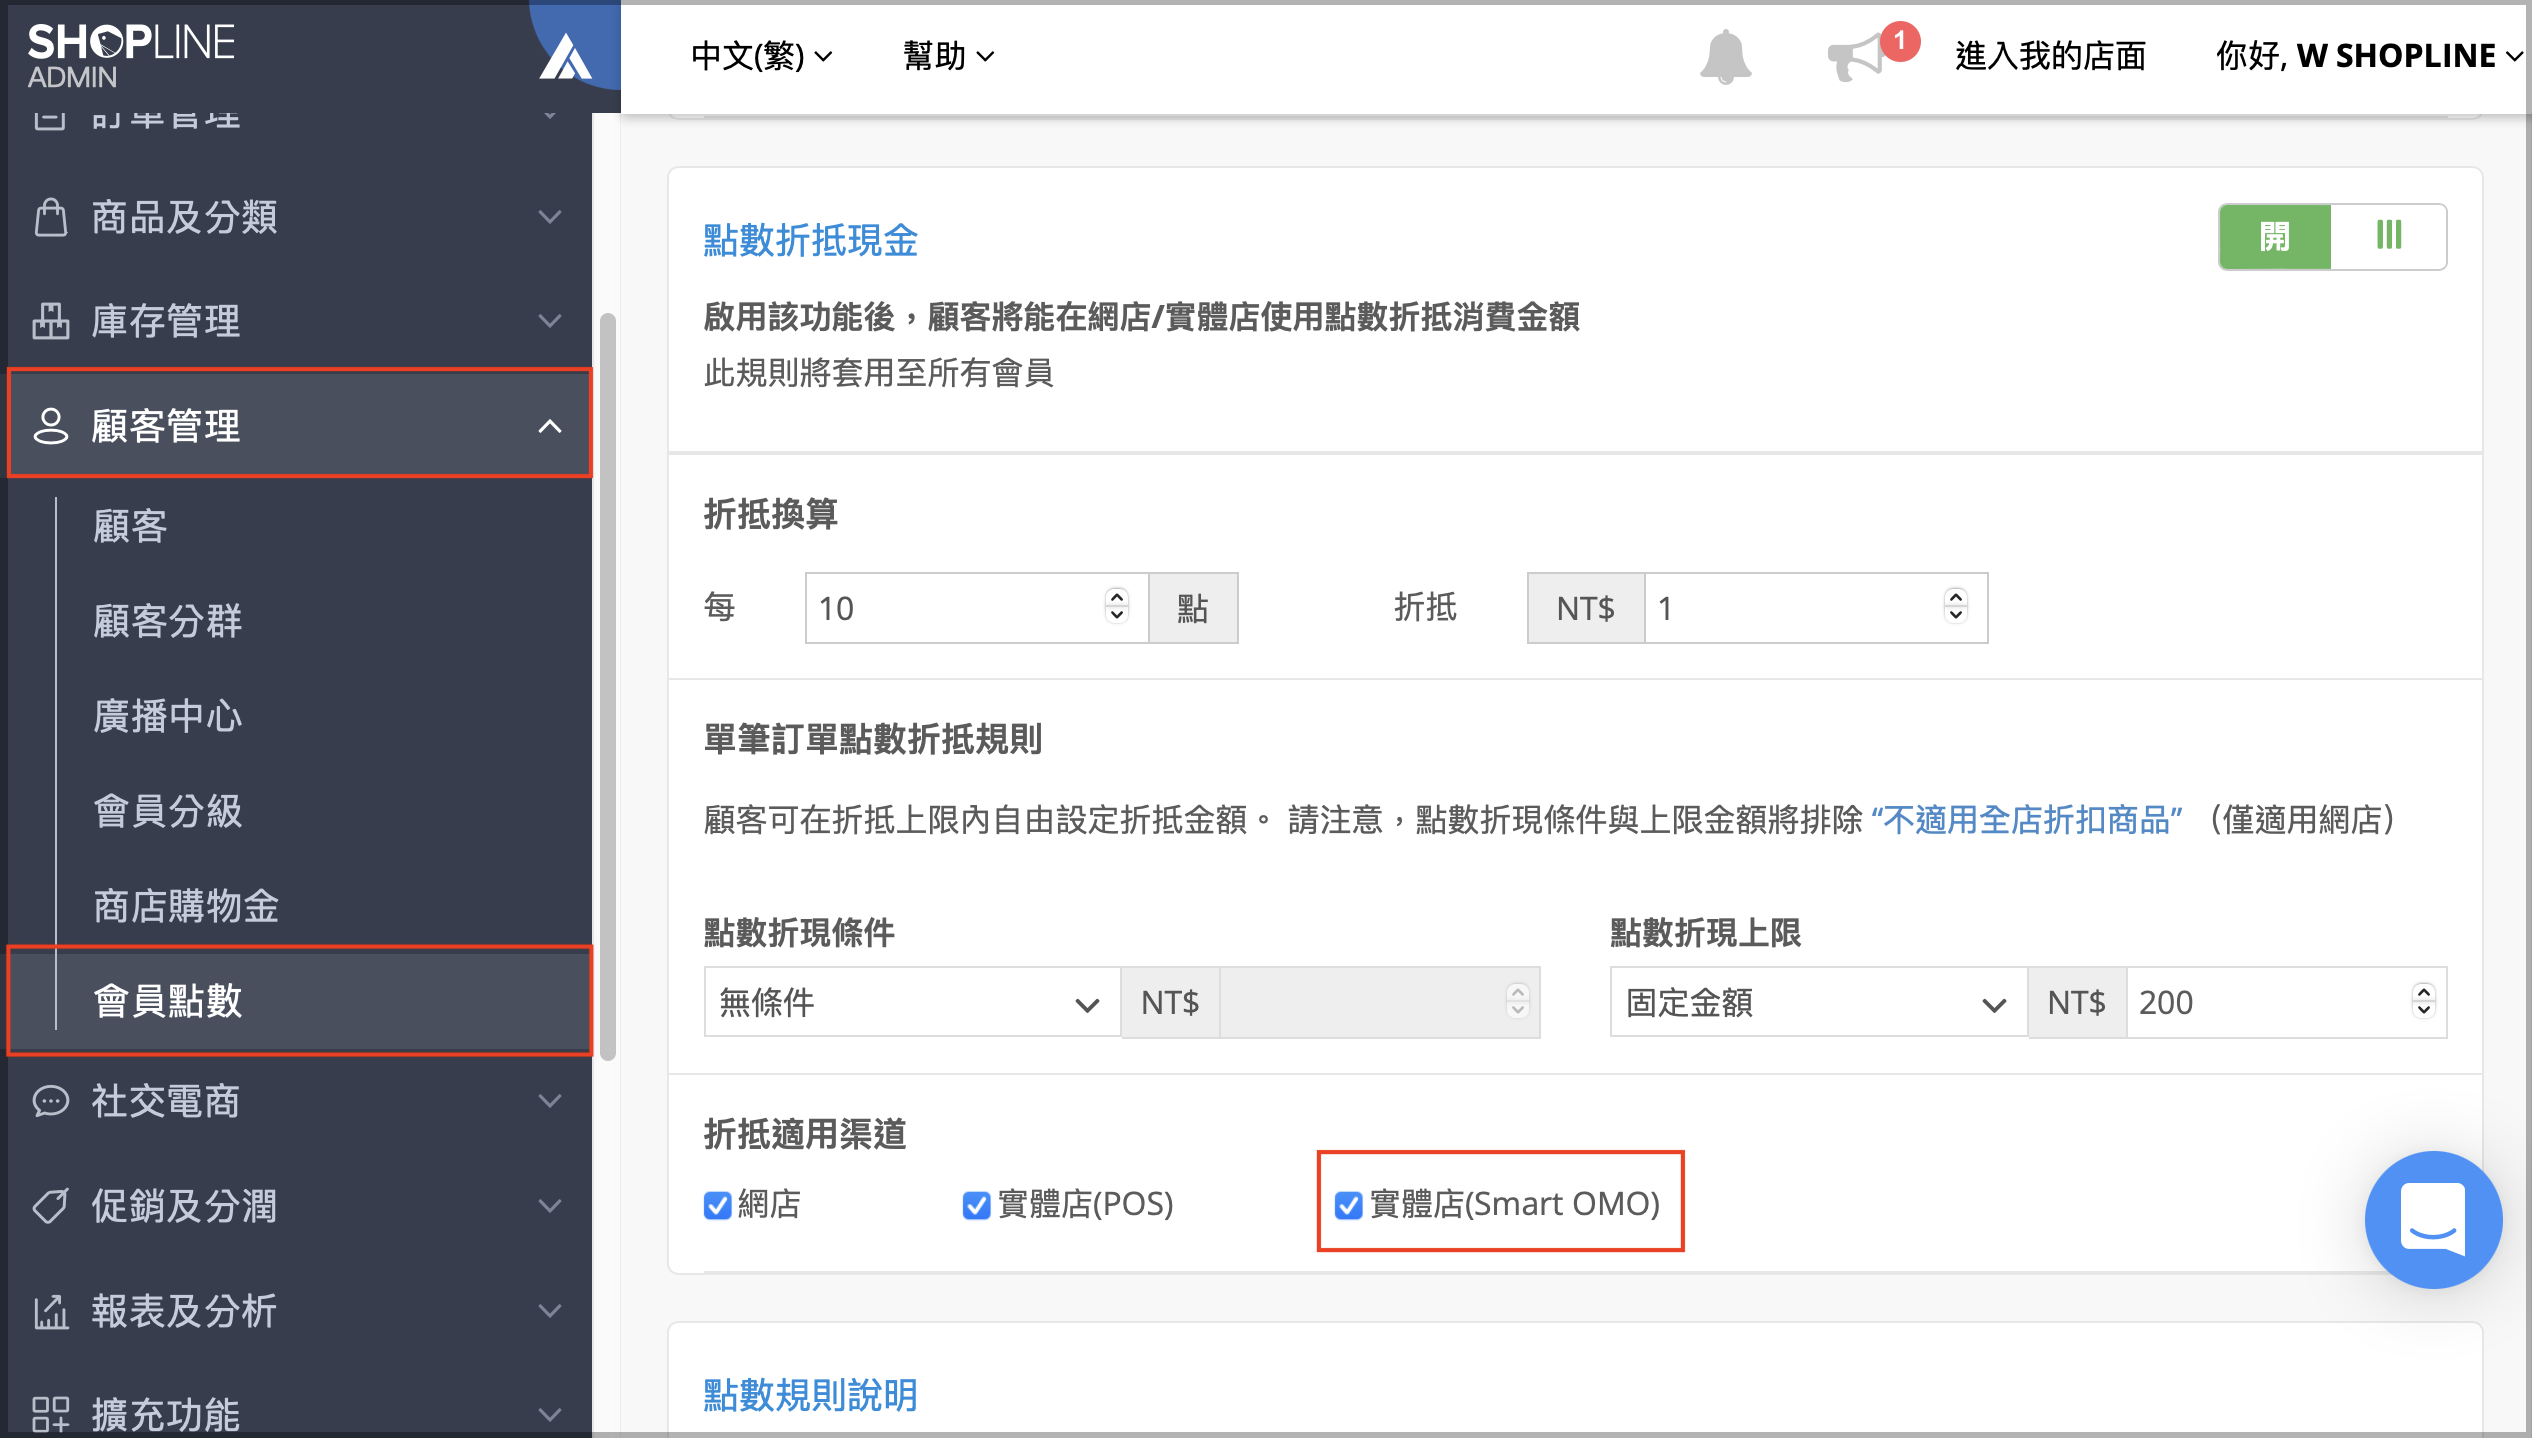Click the inventory boxes icon for 庫存管理
This screenshot has height=1438, width=2532.
(50, 321)
